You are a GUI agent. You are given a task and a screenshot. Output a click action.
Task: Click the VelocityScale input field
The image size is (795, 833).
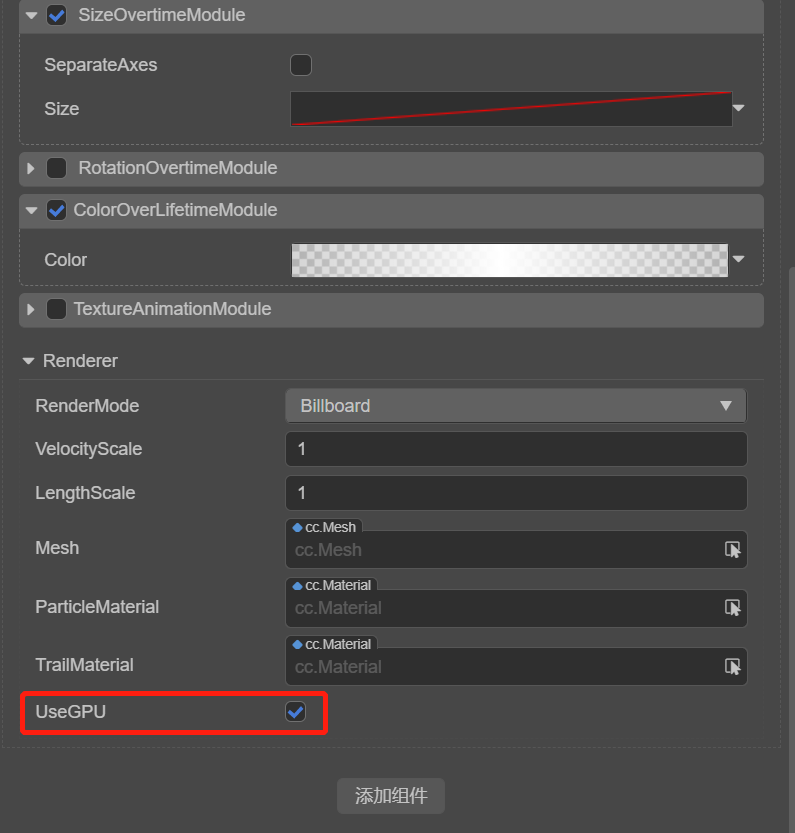(x=515, y=449)
